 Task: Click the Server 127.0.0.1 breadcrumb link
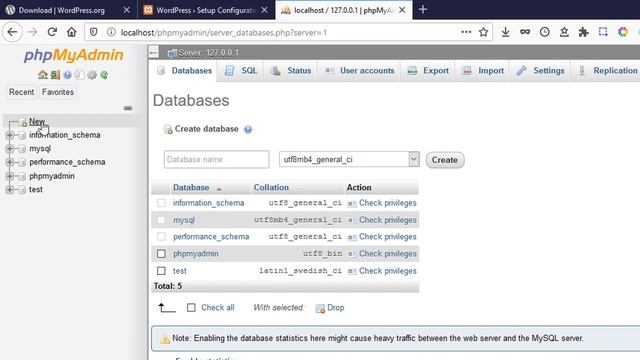pyautogui.click(x=208, y=53)
